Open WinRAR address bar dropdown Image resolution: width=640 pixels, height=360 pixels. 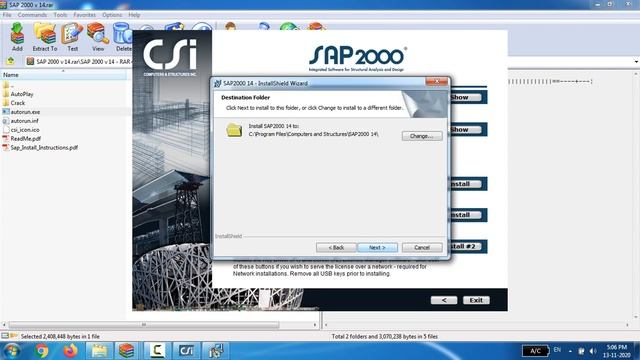point(636,62)
